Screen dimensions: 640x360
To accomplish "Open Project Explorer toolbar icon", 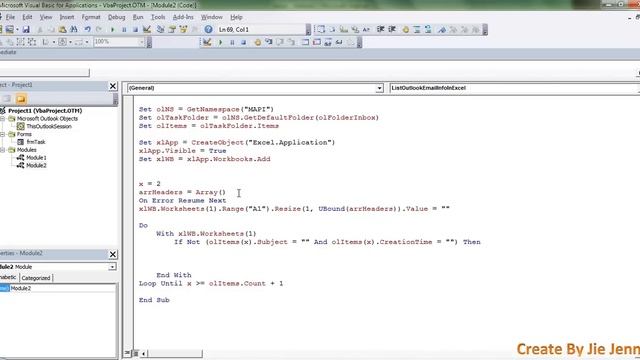I will point(160,29).
